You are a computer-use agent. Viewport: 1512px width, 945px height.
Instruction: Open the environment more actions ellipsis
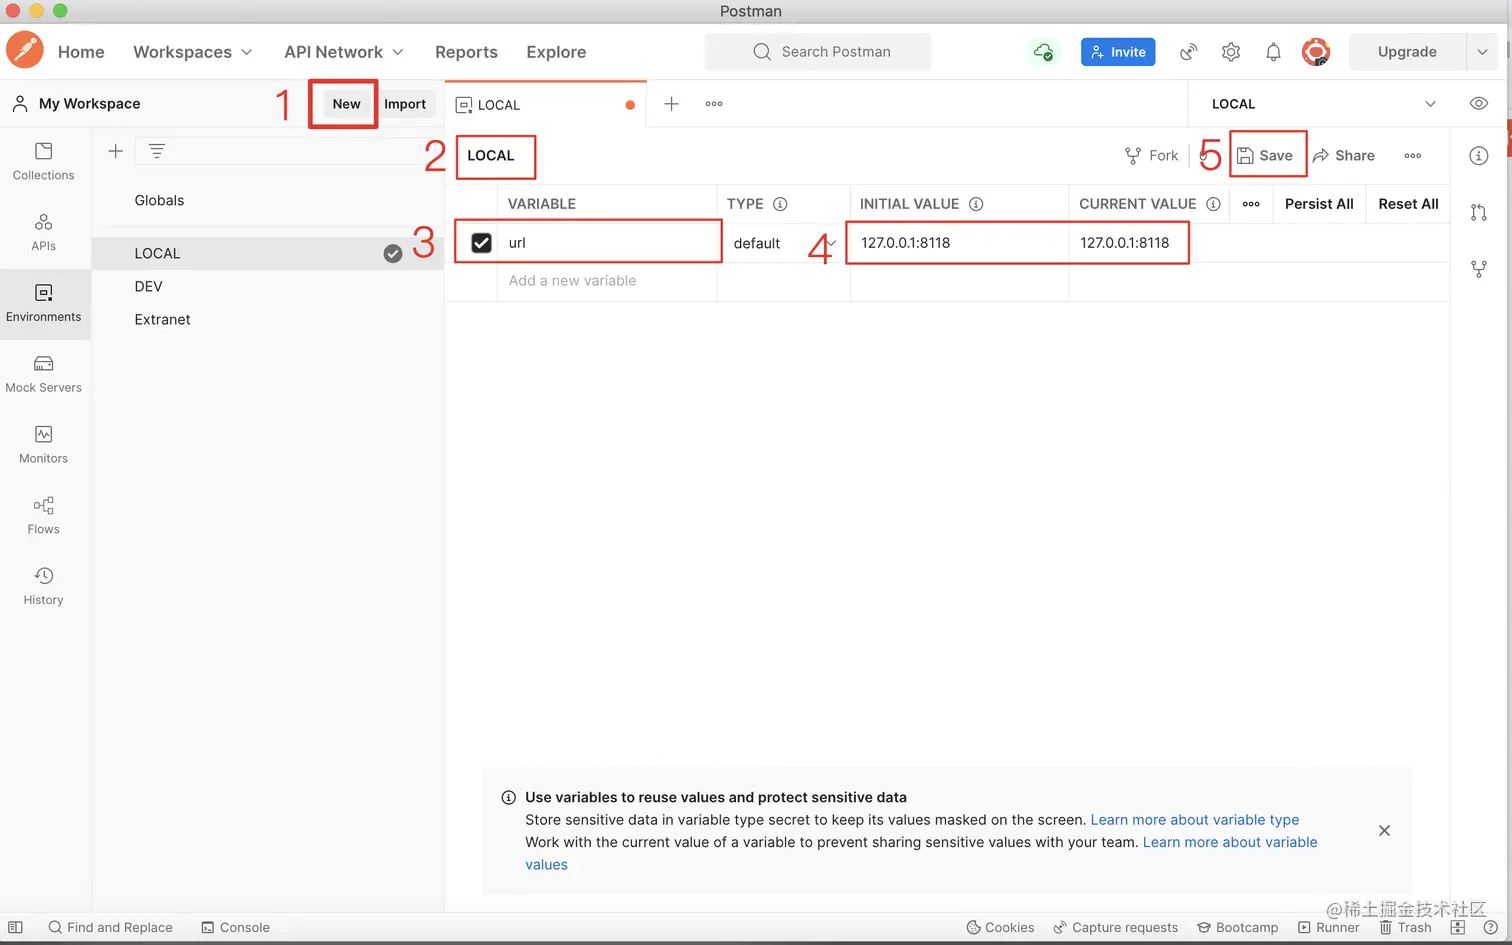click(1413, 156)
